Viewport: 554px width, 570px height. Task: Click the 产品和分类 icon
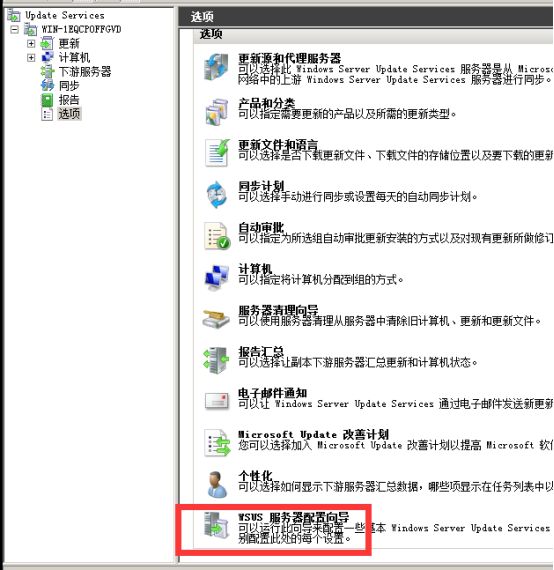tap(216, 111)
